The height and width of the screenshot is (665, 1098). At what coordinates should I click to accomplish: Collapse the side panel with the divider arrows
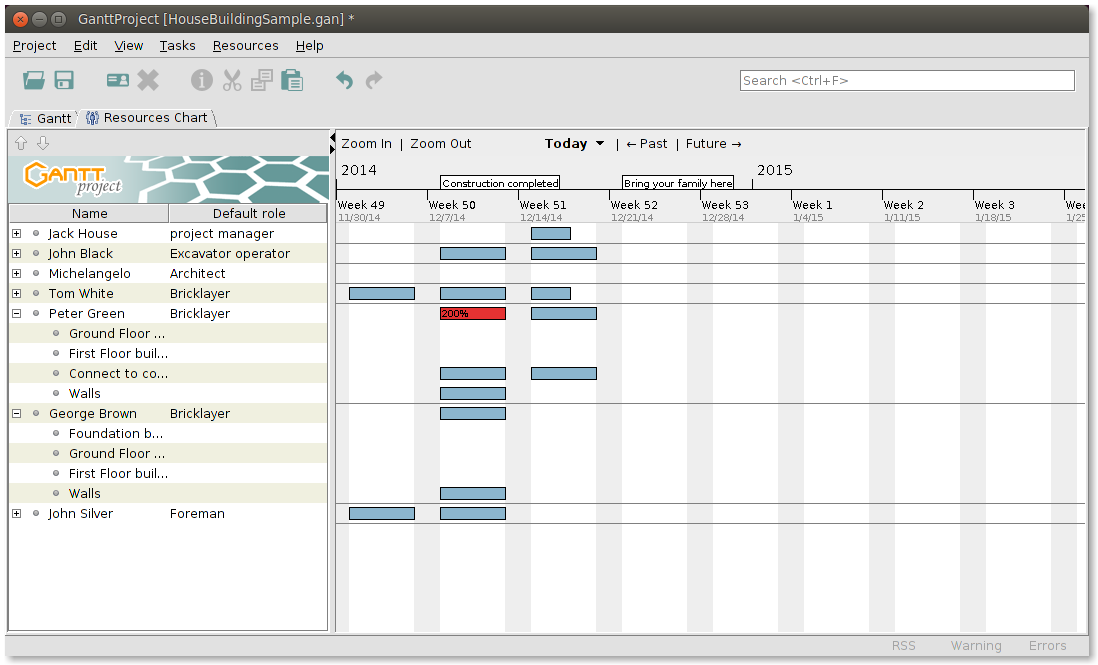(332, 144)
